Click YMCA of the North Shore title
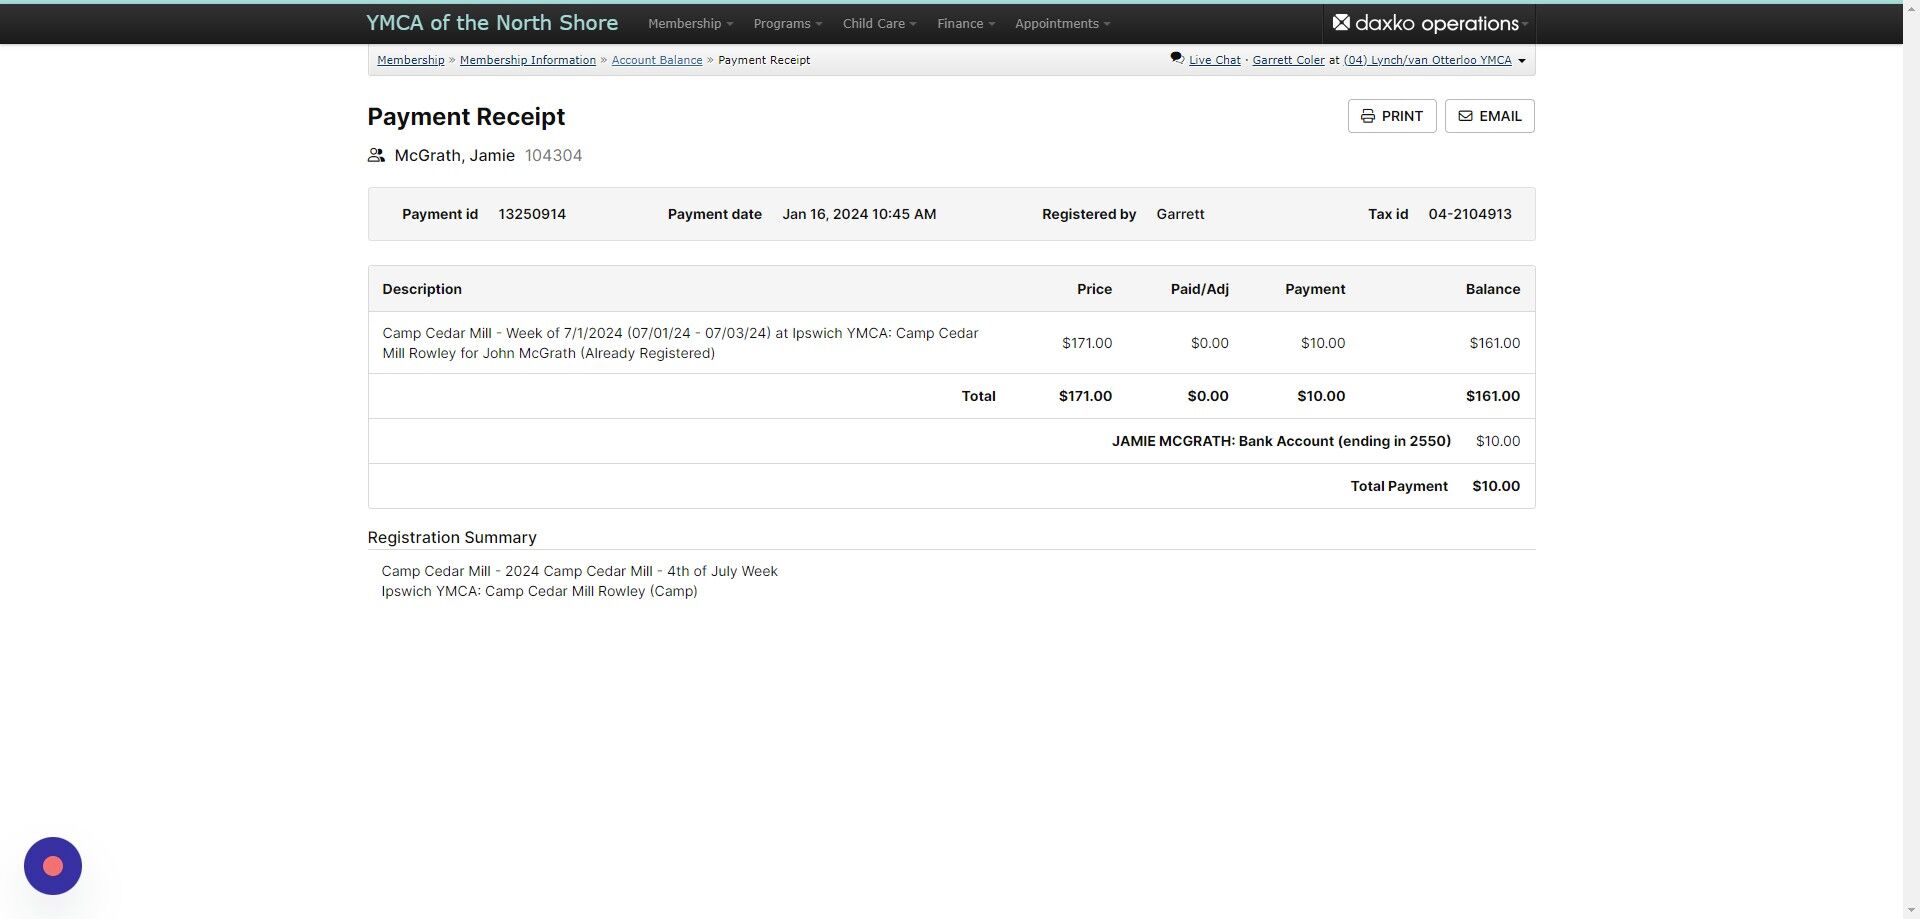The height and width of the screenshot is (919, 1920). (492, 23)
